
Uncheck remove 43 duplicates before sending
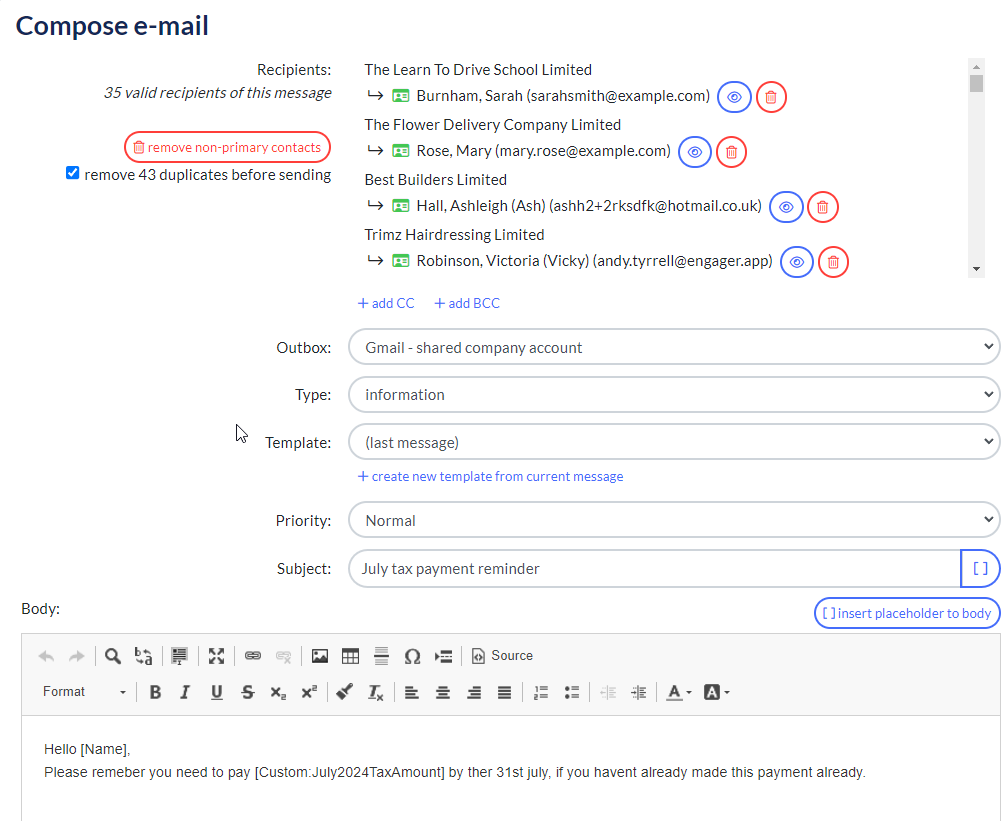[x=72, y=173]
